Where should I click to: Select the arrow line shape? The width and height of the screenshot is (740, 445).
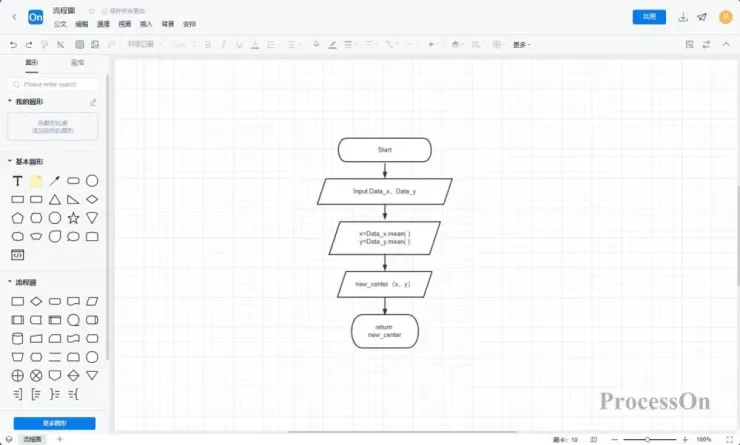pos(55,181)
